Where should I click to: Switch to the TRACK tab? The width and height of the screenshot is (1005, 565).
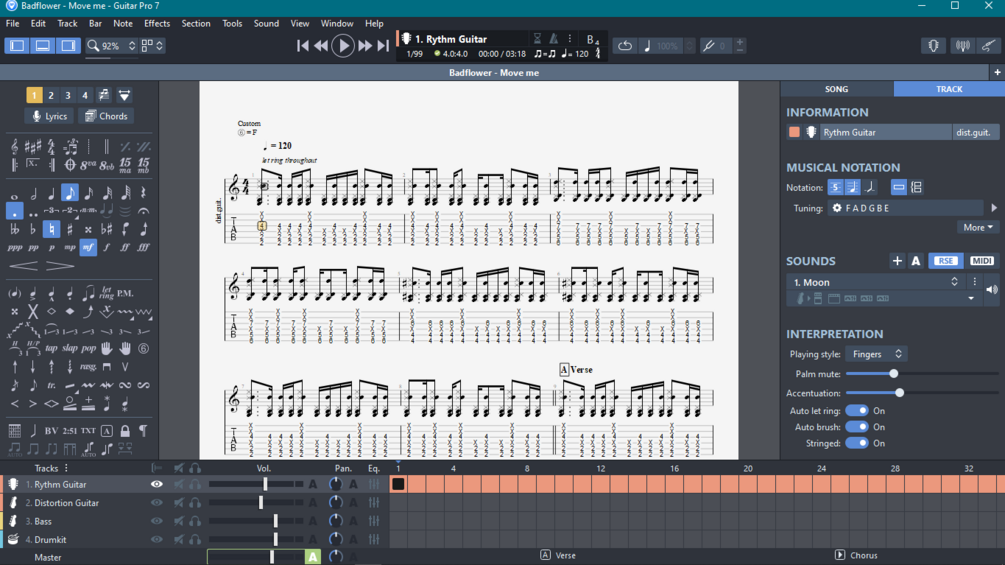pyautogui.click(x=949, y=89)
